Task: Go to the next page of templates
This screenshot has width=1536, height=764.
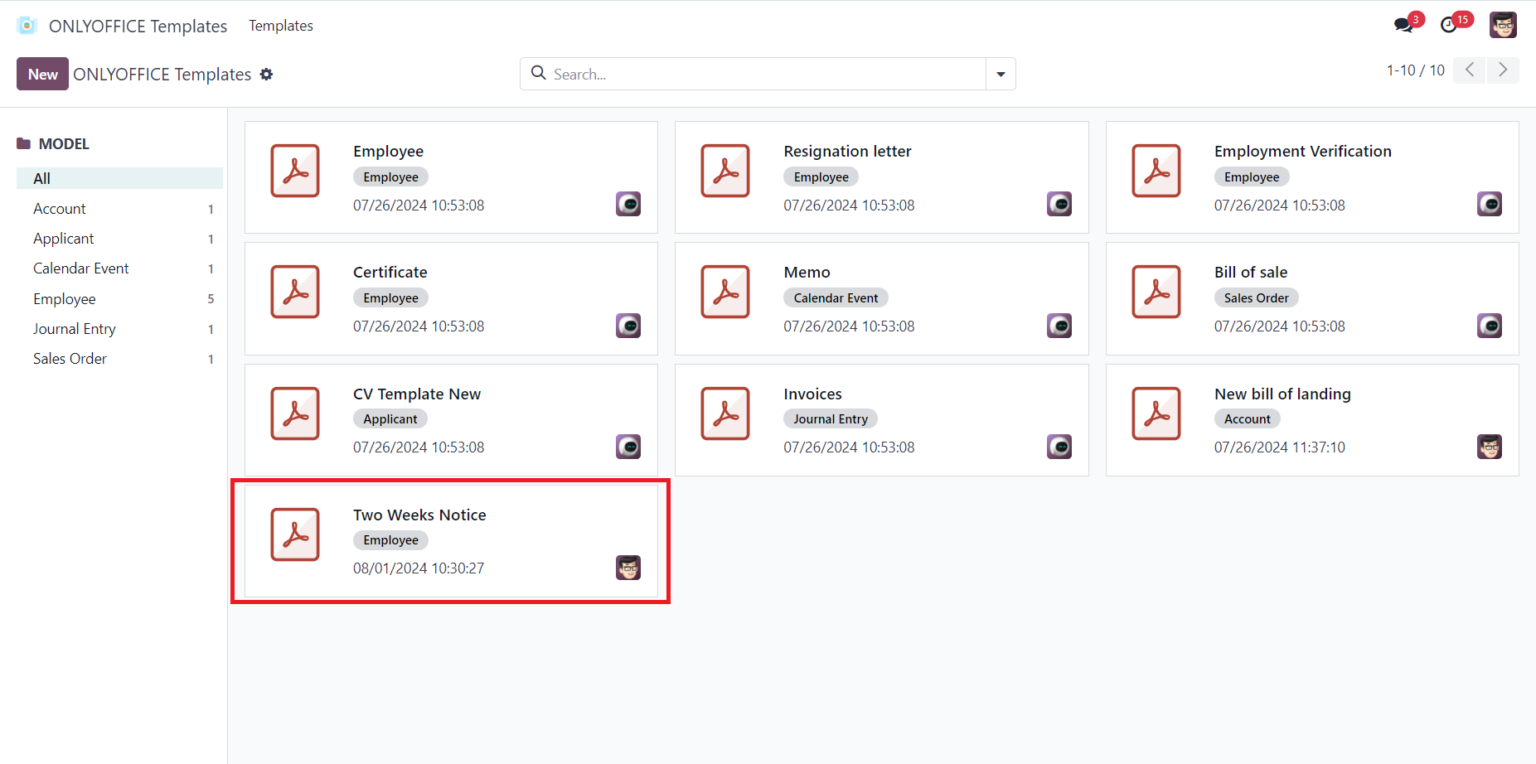Action: [1503, 70]
